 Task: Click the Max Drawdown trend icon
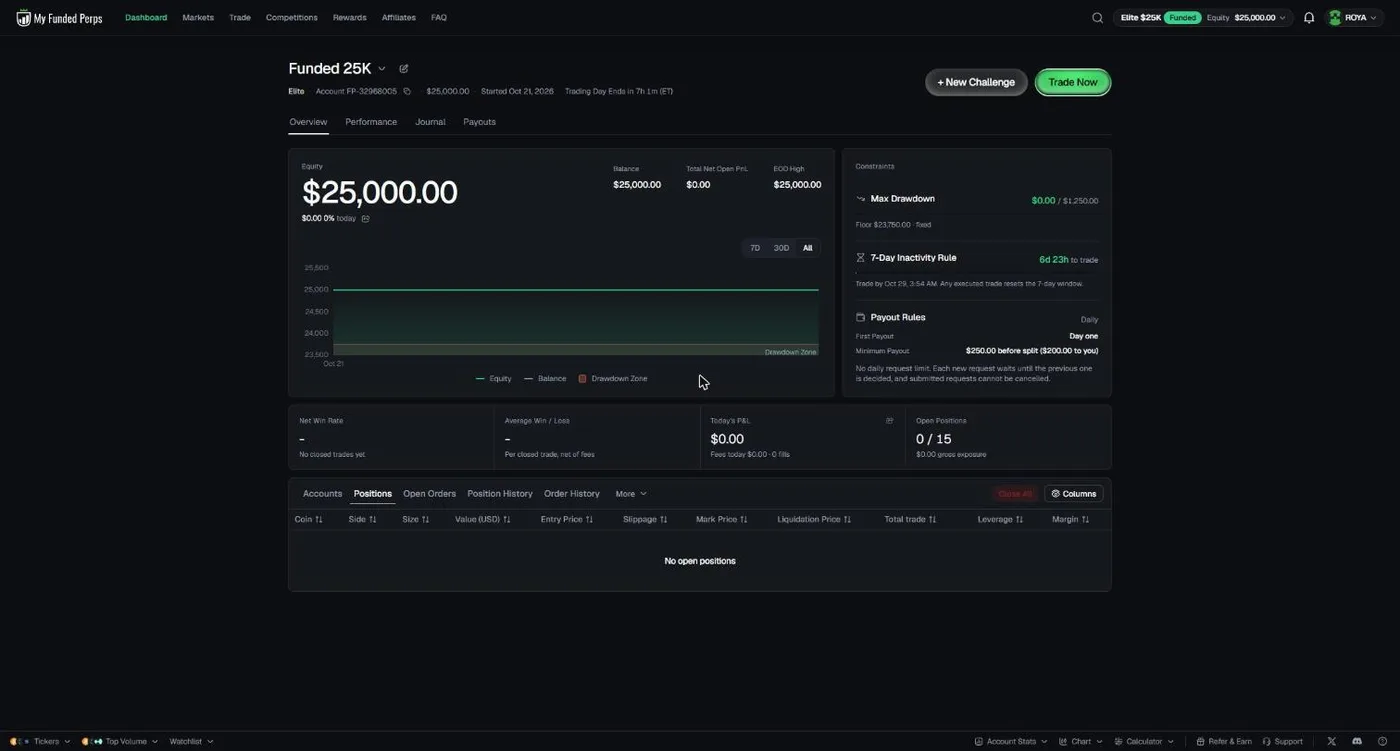pyautogui.click(x=860, y=199)
